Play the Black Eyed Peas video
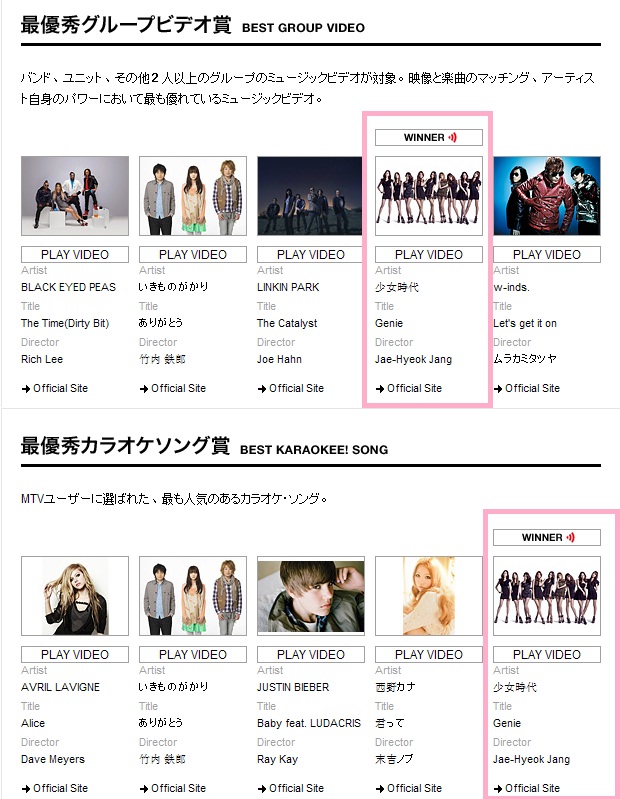620x799 pixels. (x=75, y=254)
